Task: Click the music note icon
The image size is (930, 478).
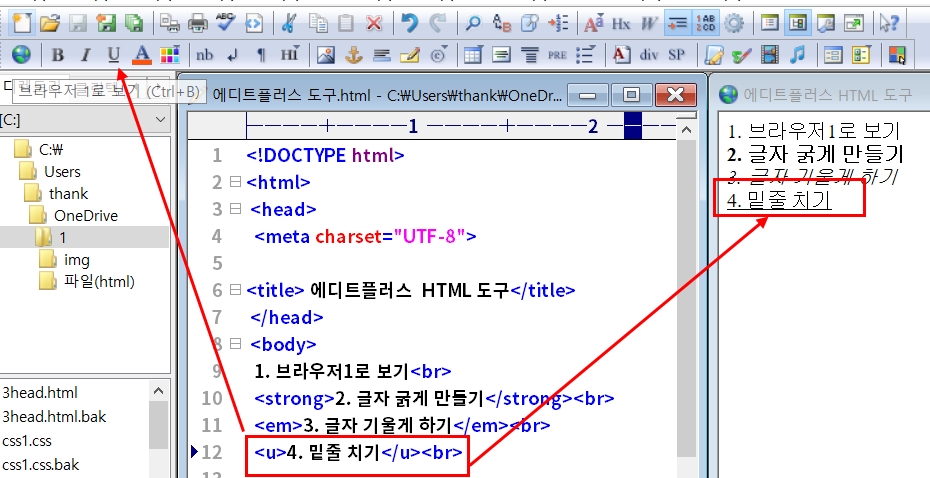Action: tap(798, 55)
